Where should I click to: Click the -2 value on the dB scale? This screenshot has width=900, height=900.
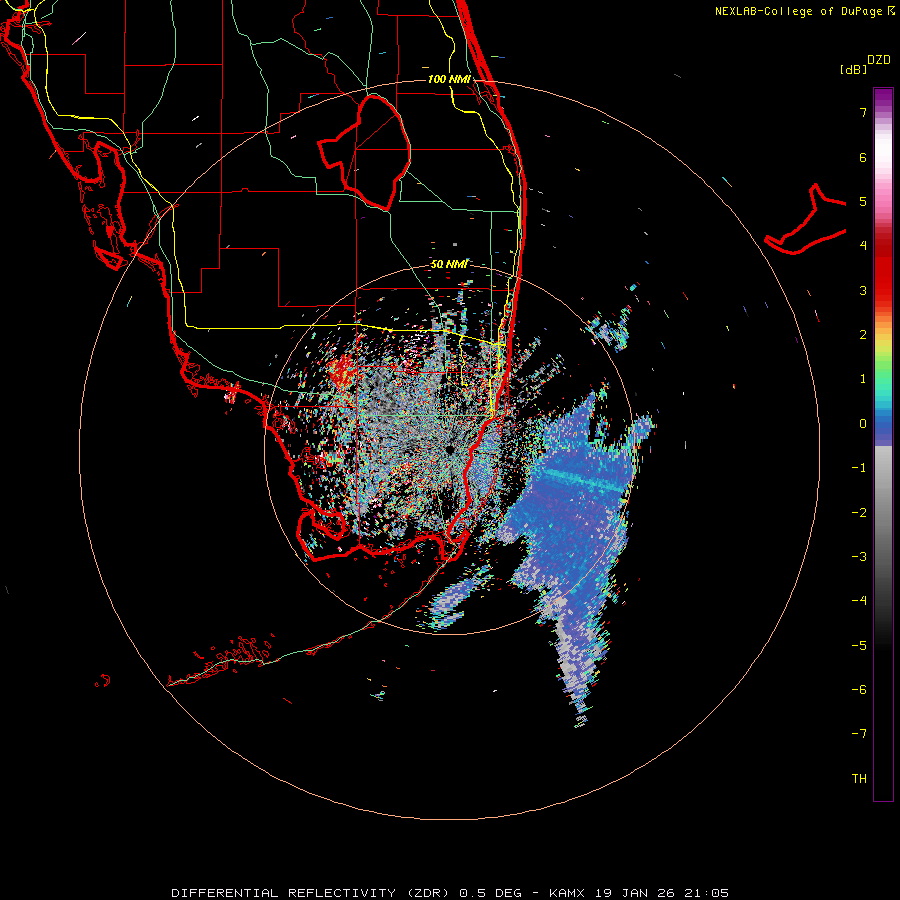859,513
